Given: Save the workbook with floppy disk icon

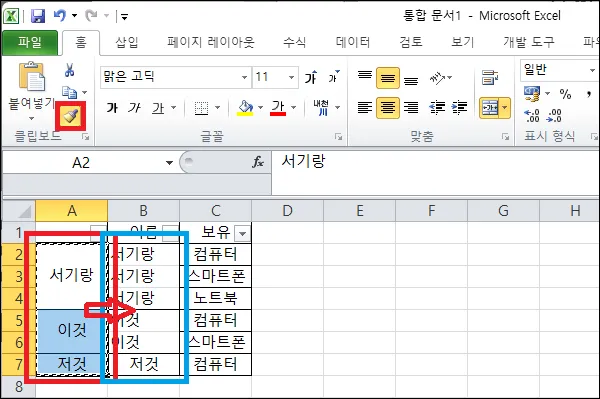Looking at the screenshot, I should (38, 16).
